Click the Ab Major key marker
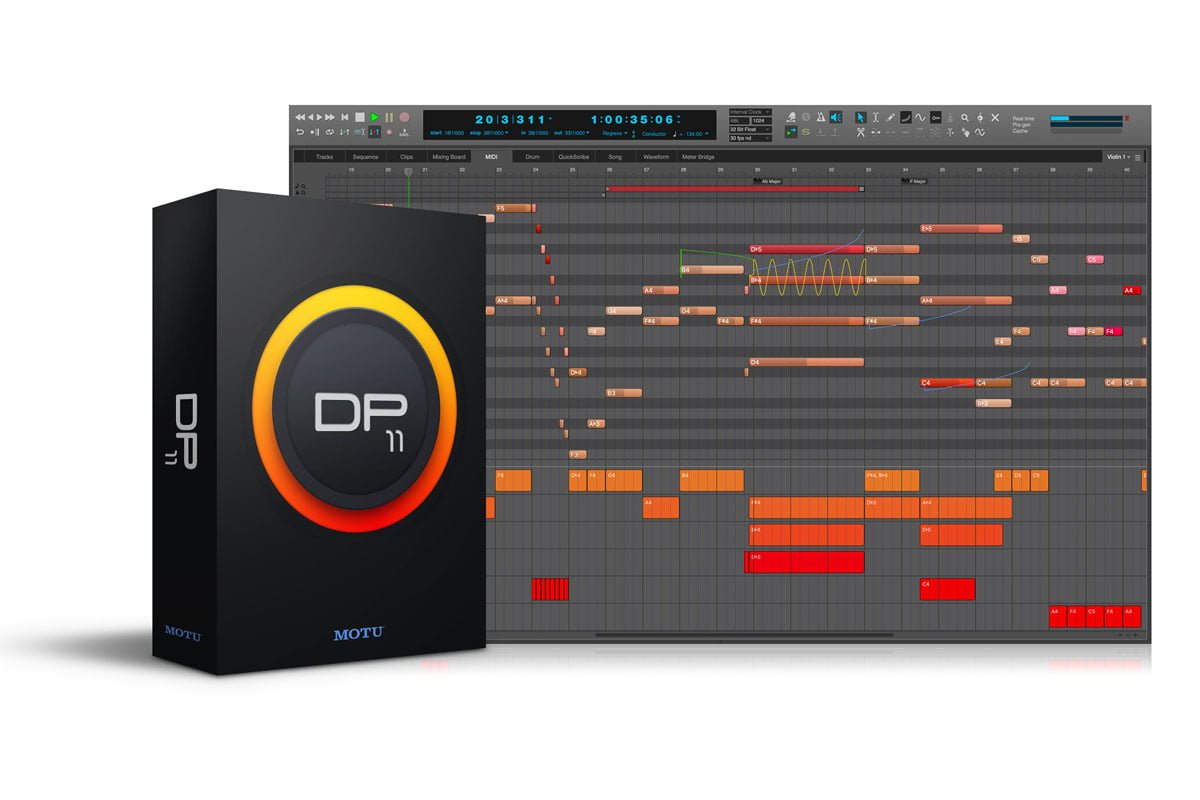The image size is (1200, 800). coord(769,181)
